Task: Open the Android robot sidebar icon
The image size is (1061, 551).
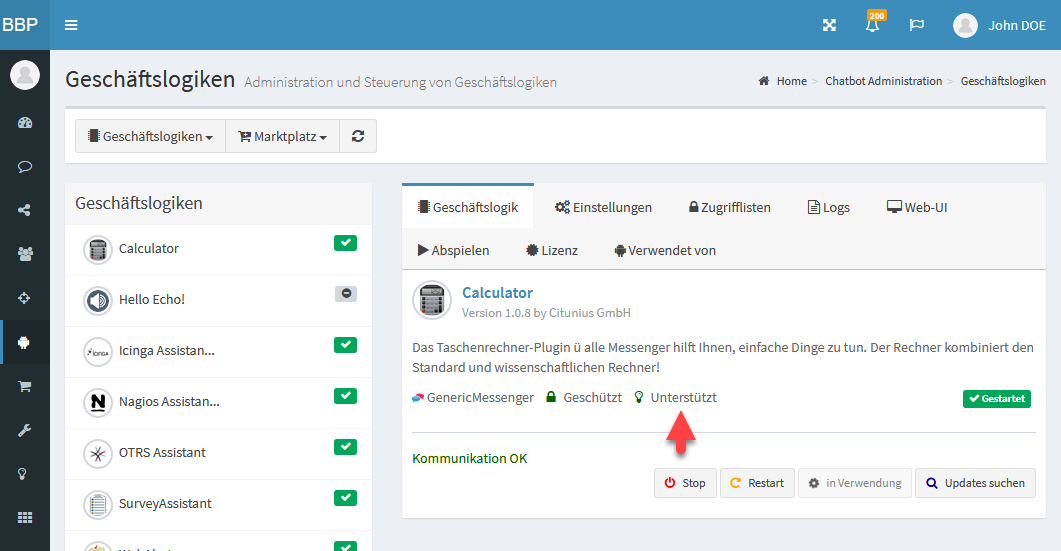Action: tap(25, 343)
